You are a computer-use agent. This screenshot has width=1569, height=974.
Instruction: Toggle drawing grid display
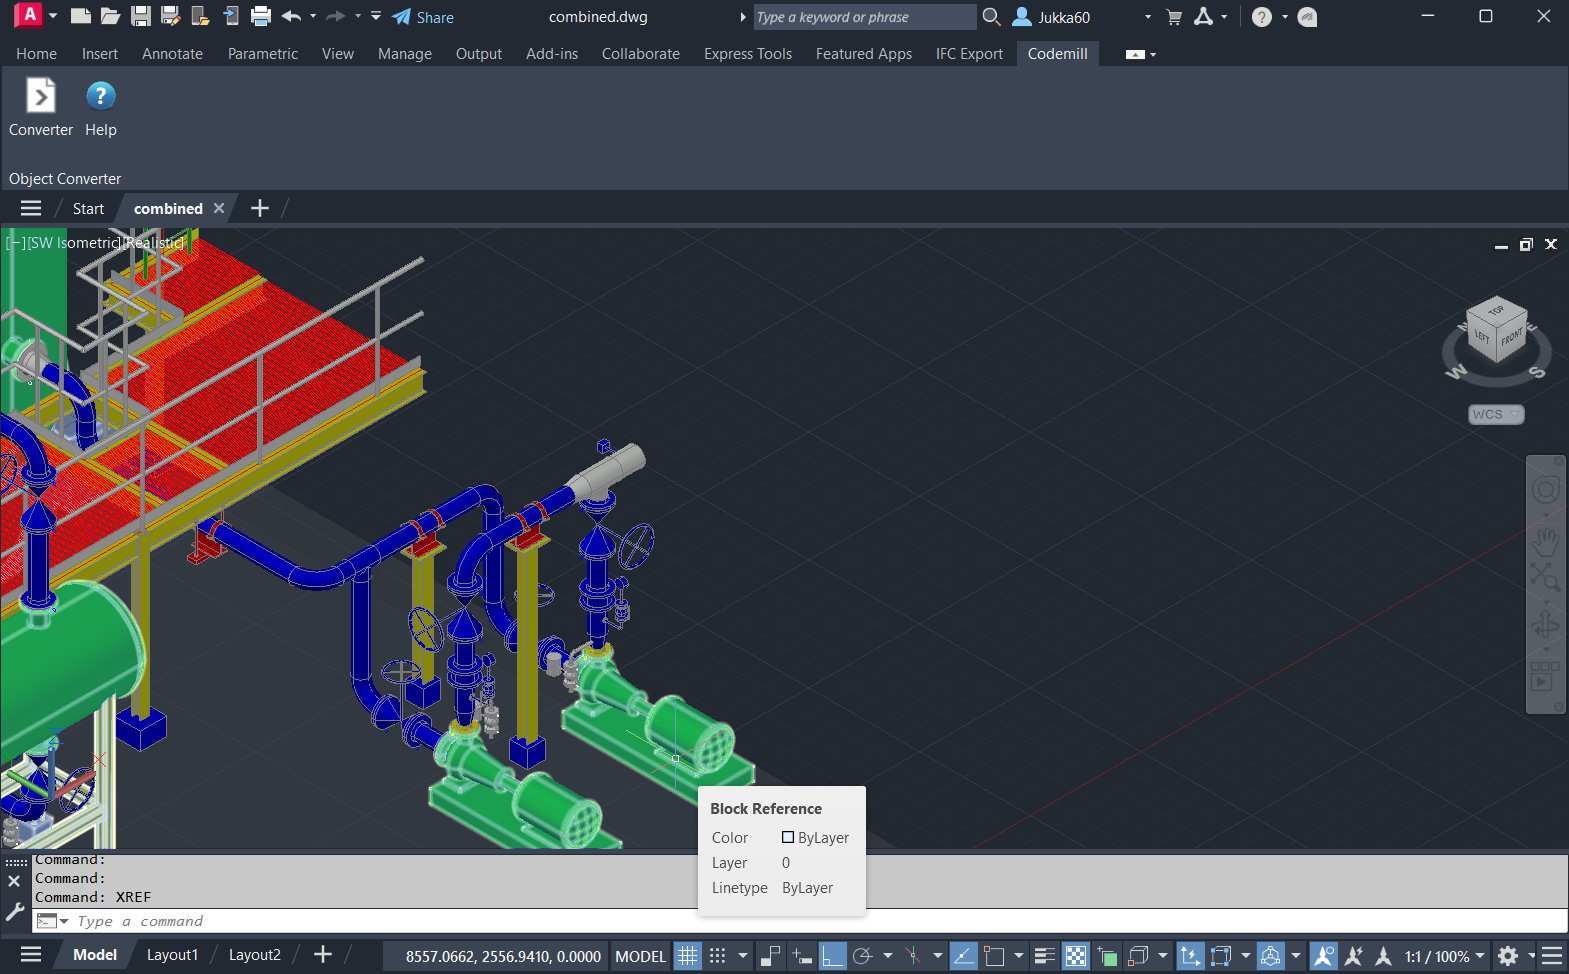pyautogui.click(x=687, y=956)
